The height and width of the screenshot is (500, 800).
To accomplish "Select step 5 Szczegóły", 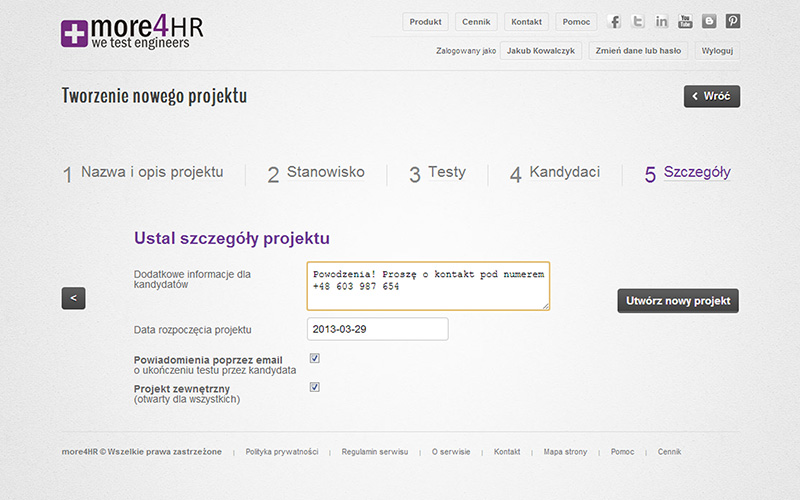I will (688, 173).
